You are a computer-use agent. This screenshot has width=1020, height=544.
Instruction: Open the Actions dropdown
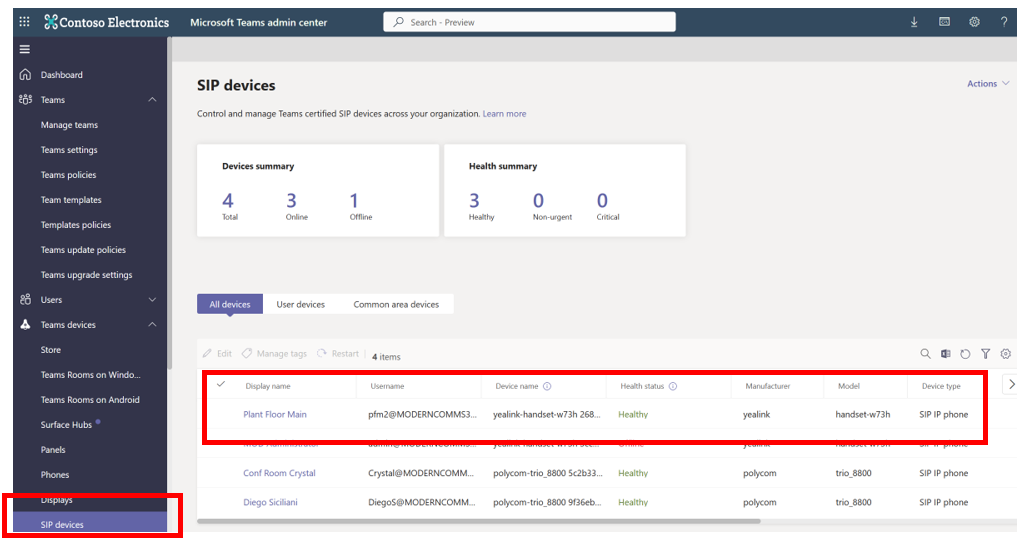988,83
